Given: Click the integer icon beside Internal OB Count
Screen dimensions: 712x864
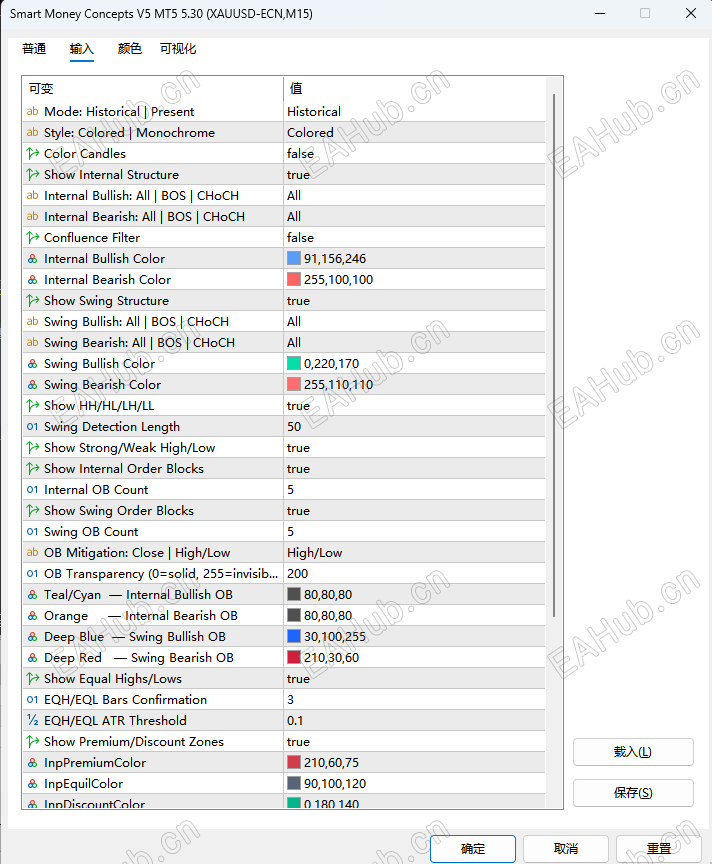Looking at the screenshot, I should click(33, 489).
